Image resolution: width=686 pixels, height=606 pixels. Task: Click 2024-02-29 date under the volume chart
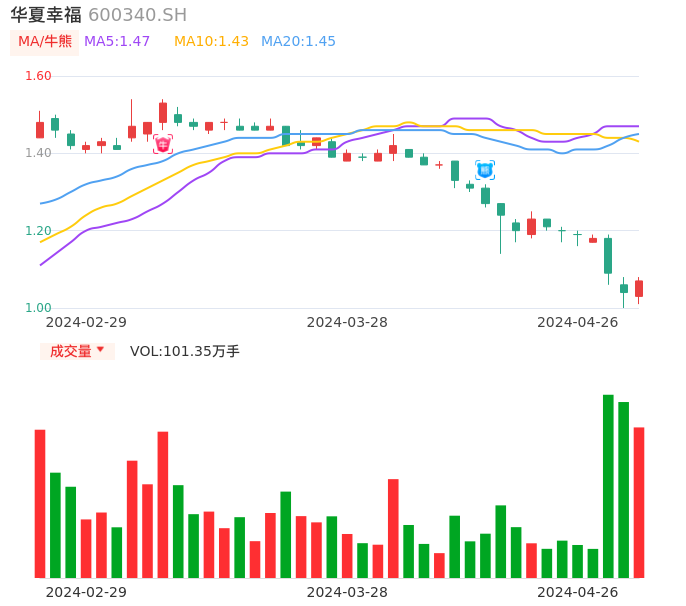[x=86, y=593]
